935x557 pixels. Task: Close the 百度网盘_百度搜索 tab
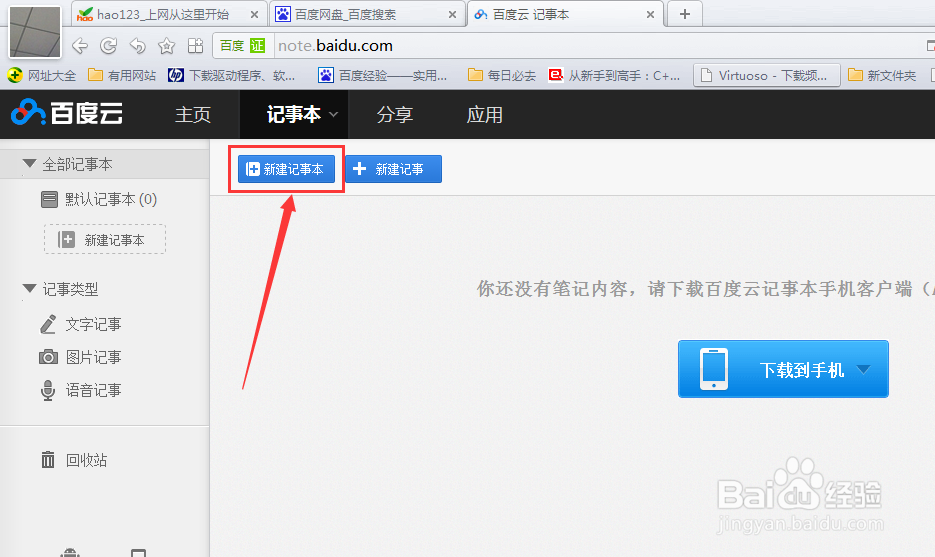point(453,15)
